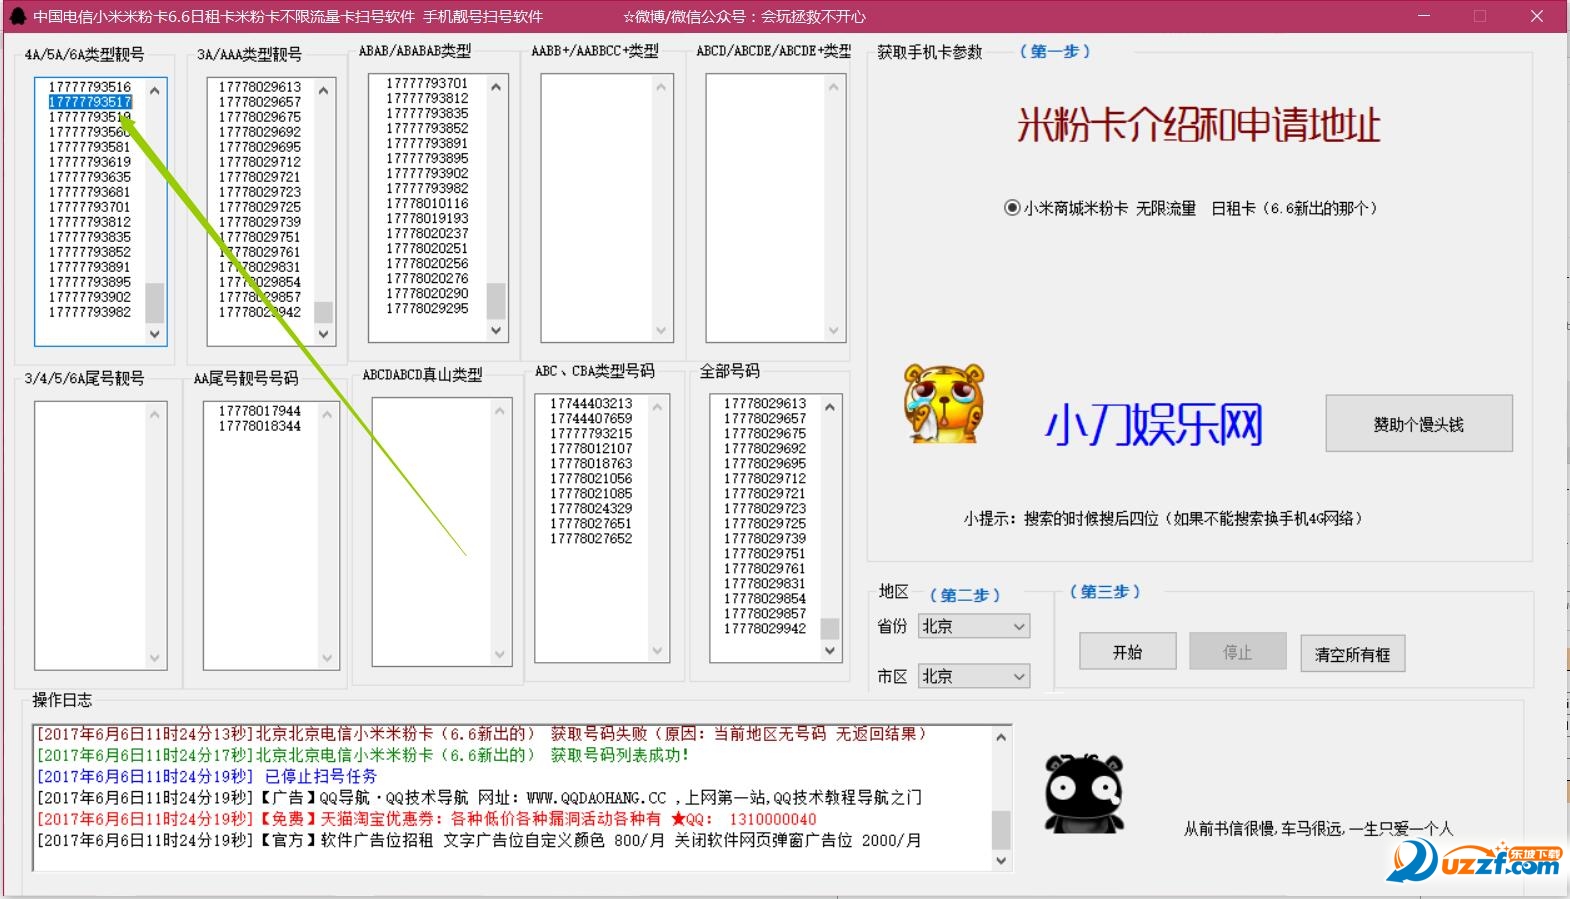Click the QQ导航 ad log line
The height and width of the screenshot is (899, 1570).
pos(479,797)
